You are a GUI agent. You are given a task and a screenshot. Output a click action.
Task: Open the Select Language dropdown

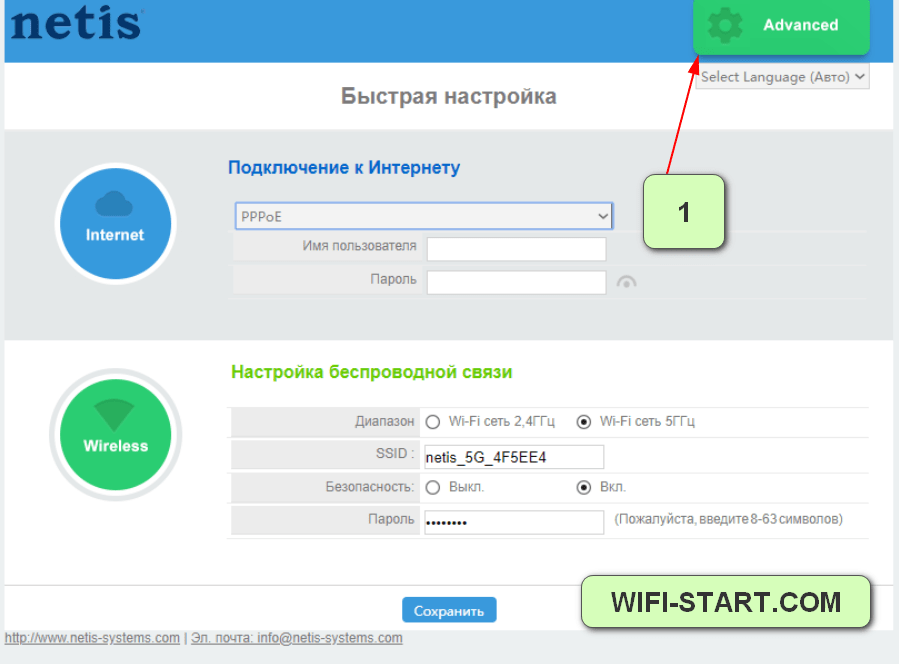[782, 77]
